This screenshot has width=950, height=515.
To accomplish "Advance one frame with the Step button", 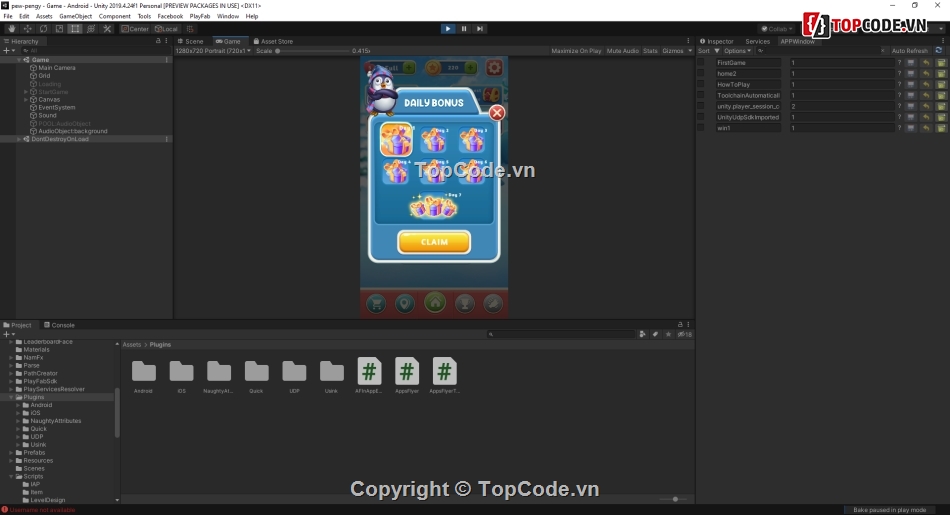I will (x=480, y=28).
